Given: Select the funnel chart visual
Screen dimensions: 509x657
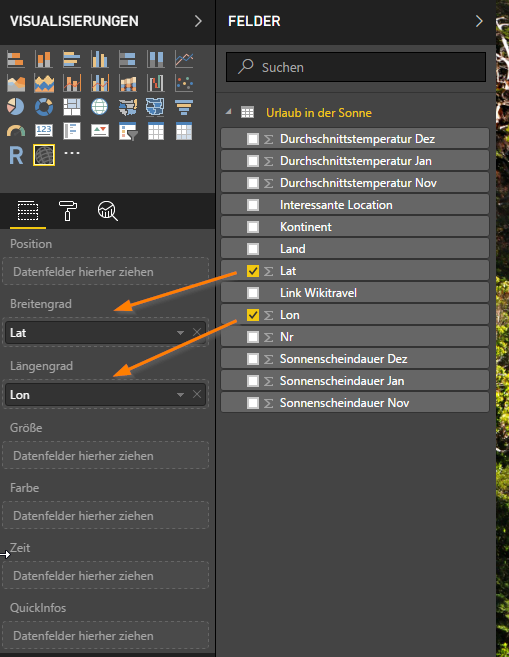Looking at the screenshot, I should pyautogui.click(x=184, y=107).
